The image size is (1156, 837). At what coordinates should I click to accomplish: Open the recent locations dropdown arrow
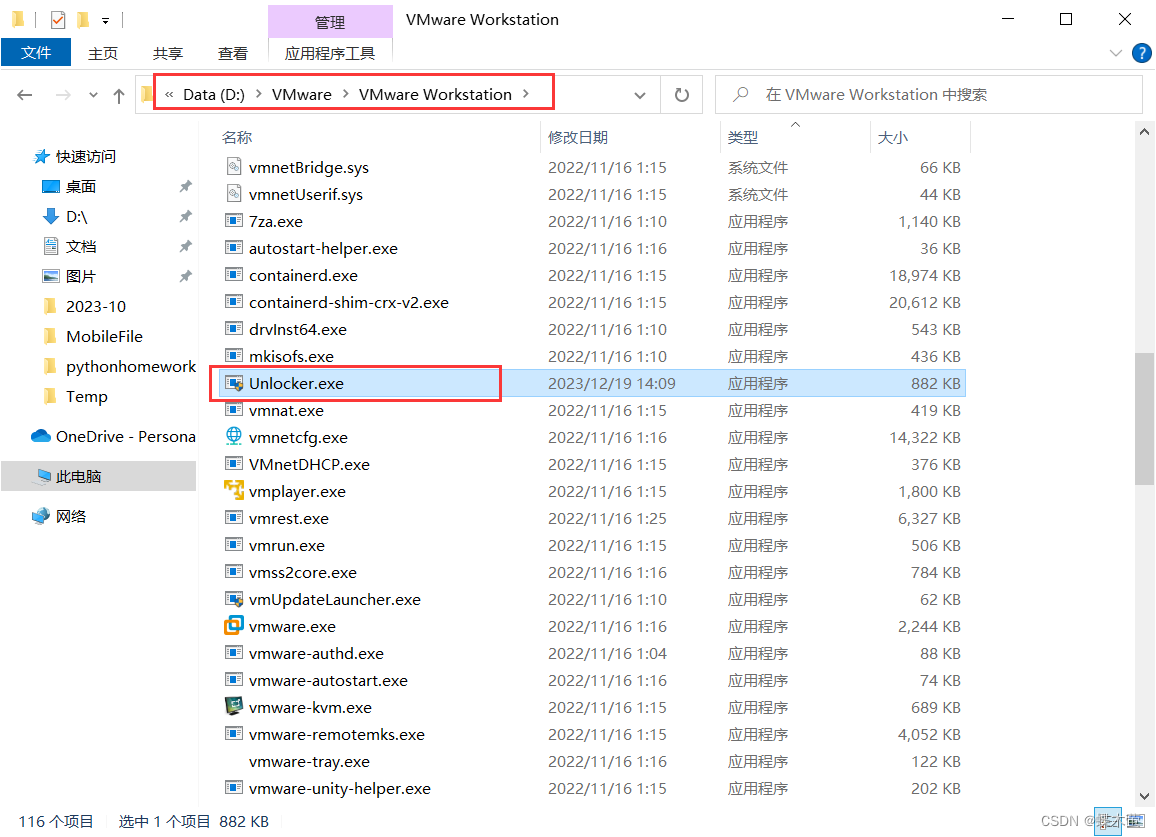(x=93, y=94)
